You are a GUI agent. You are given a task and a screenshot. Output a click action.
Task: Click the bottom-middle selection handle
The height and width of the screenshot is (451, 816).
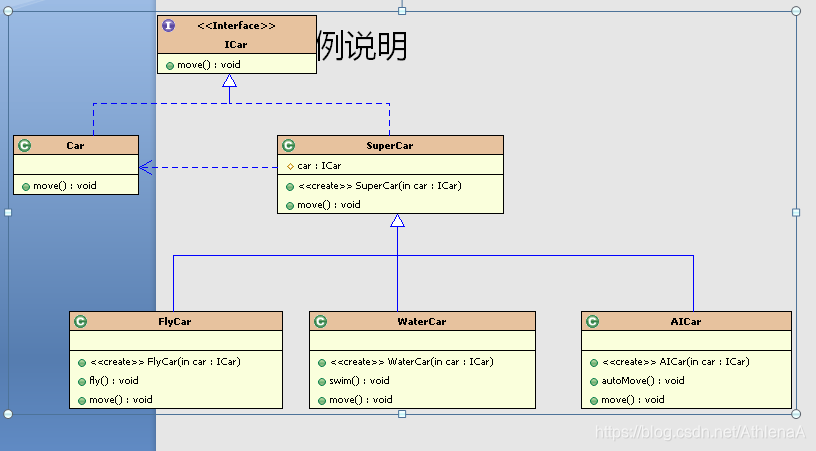pyautogui.click(x=402, y=414)
